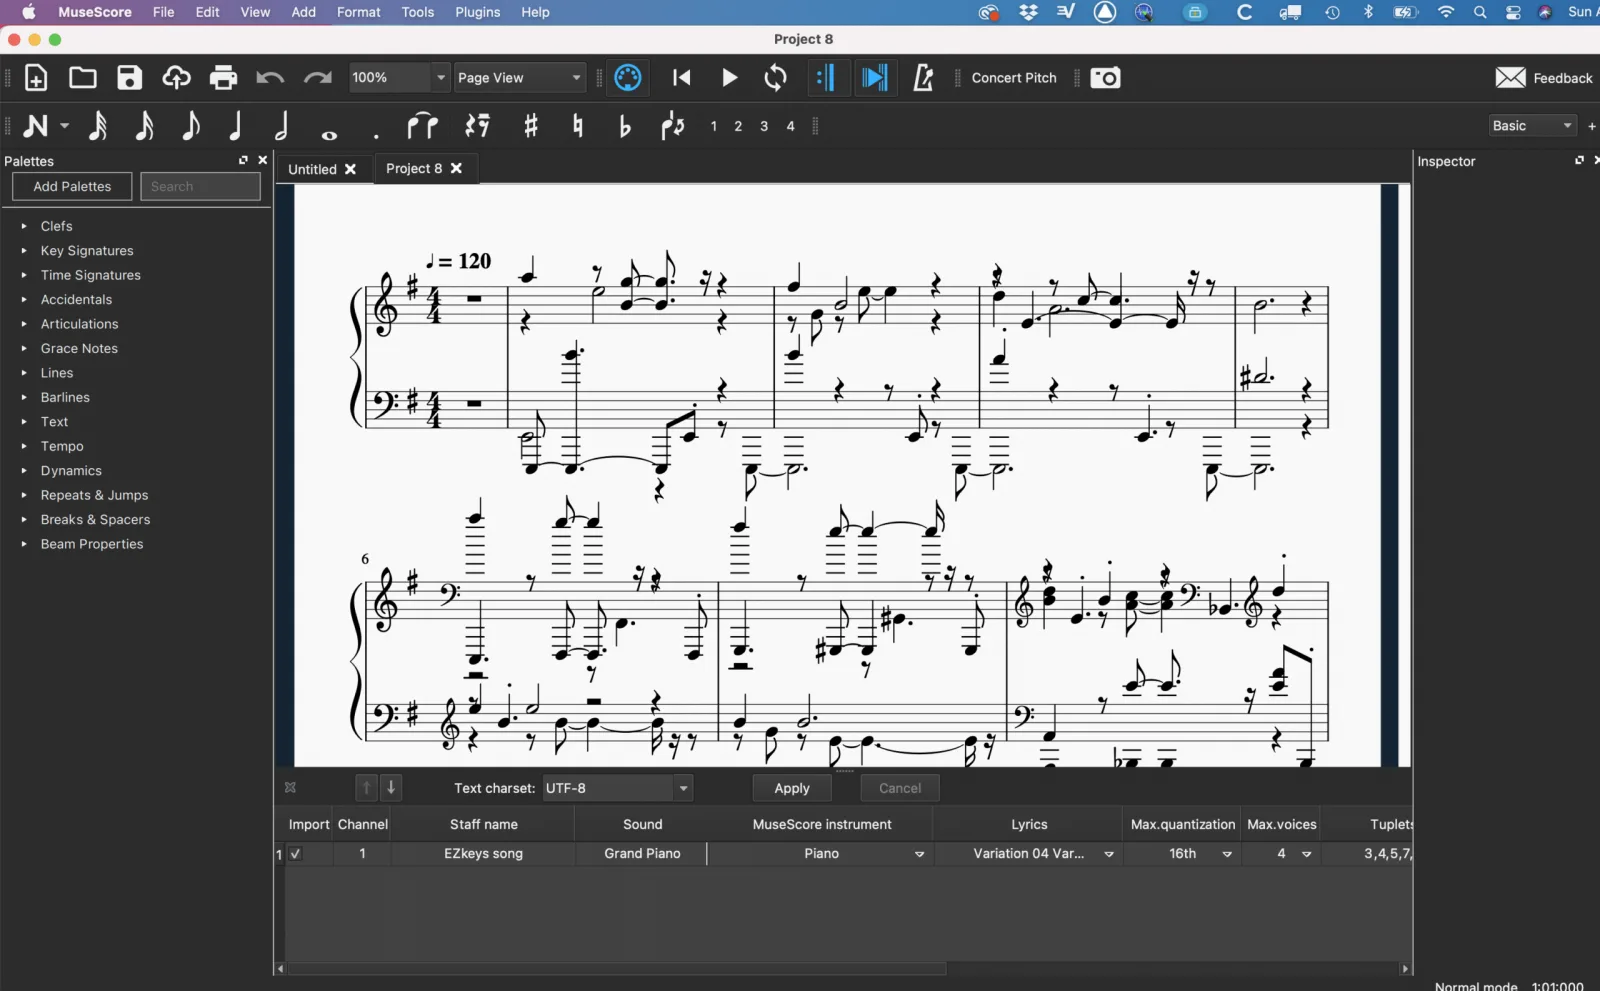Open the File menu
The width and height of the screenshot is (1600, 991).
[x=164, y=12]
